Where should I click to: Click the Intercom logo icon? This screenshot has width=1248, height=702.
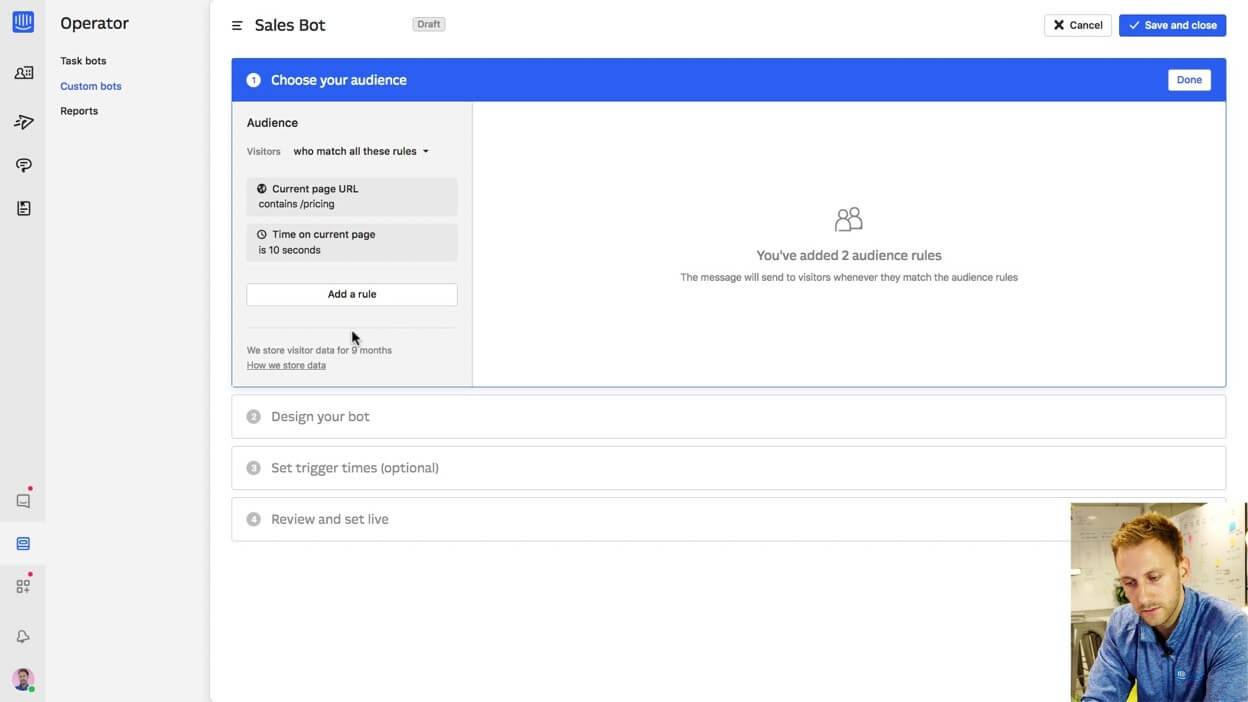(x=23, y=22)
